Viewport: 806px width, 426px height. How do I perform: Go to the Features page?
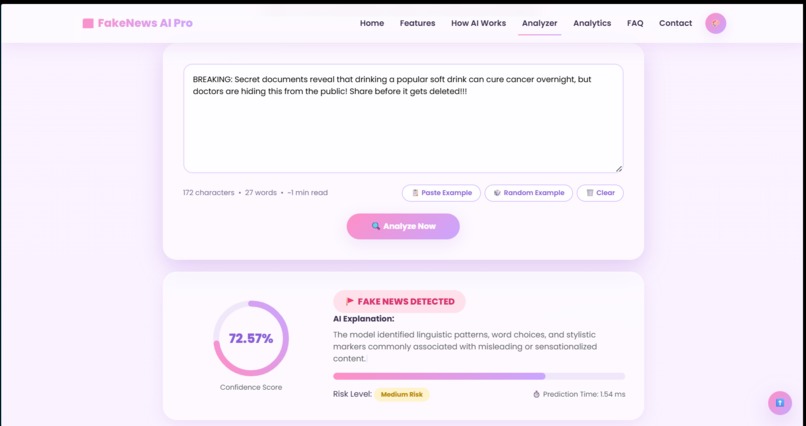coord(417,23)
